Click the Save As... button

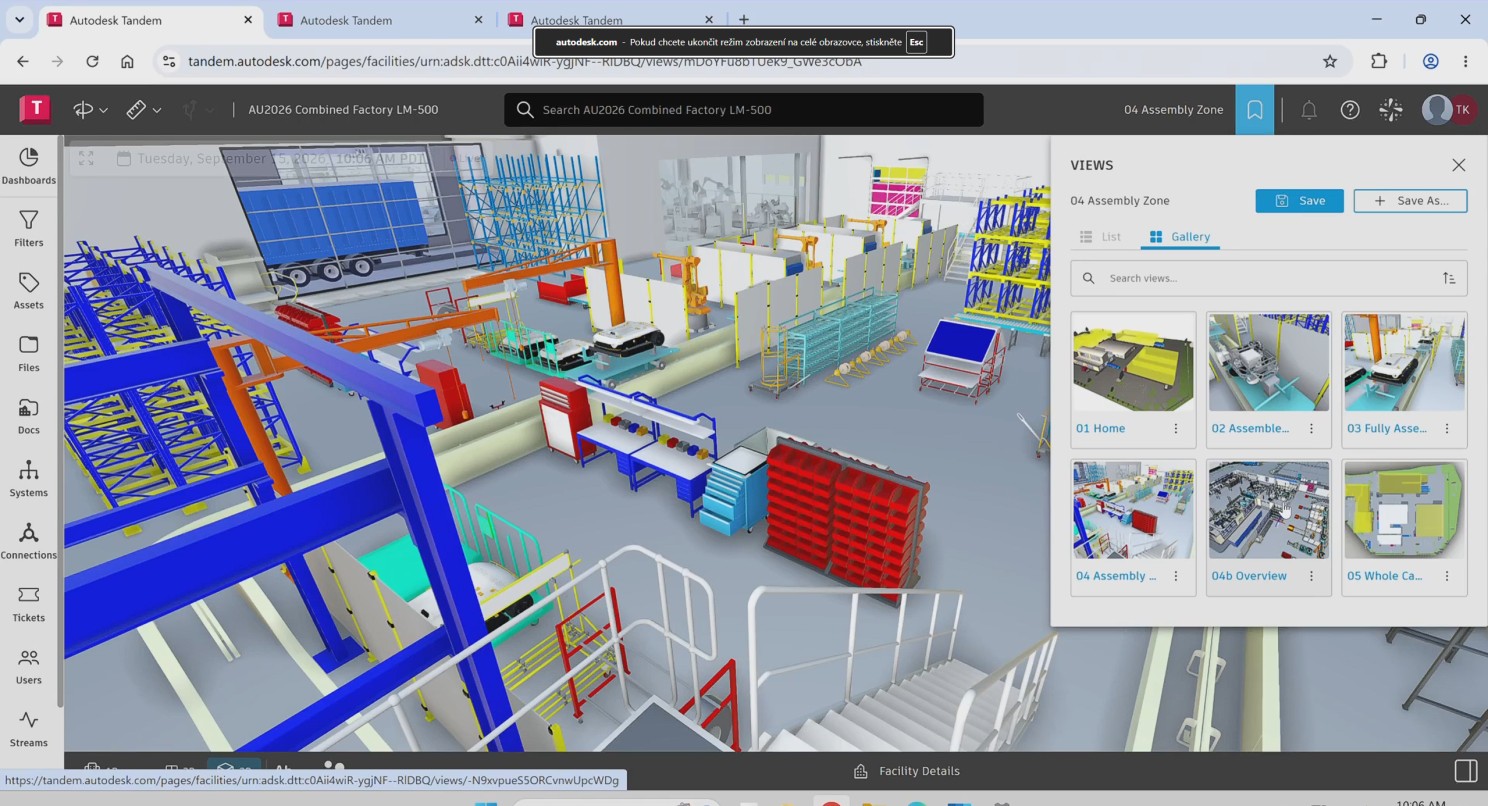pyautogui.click(x=1410, y=200)
